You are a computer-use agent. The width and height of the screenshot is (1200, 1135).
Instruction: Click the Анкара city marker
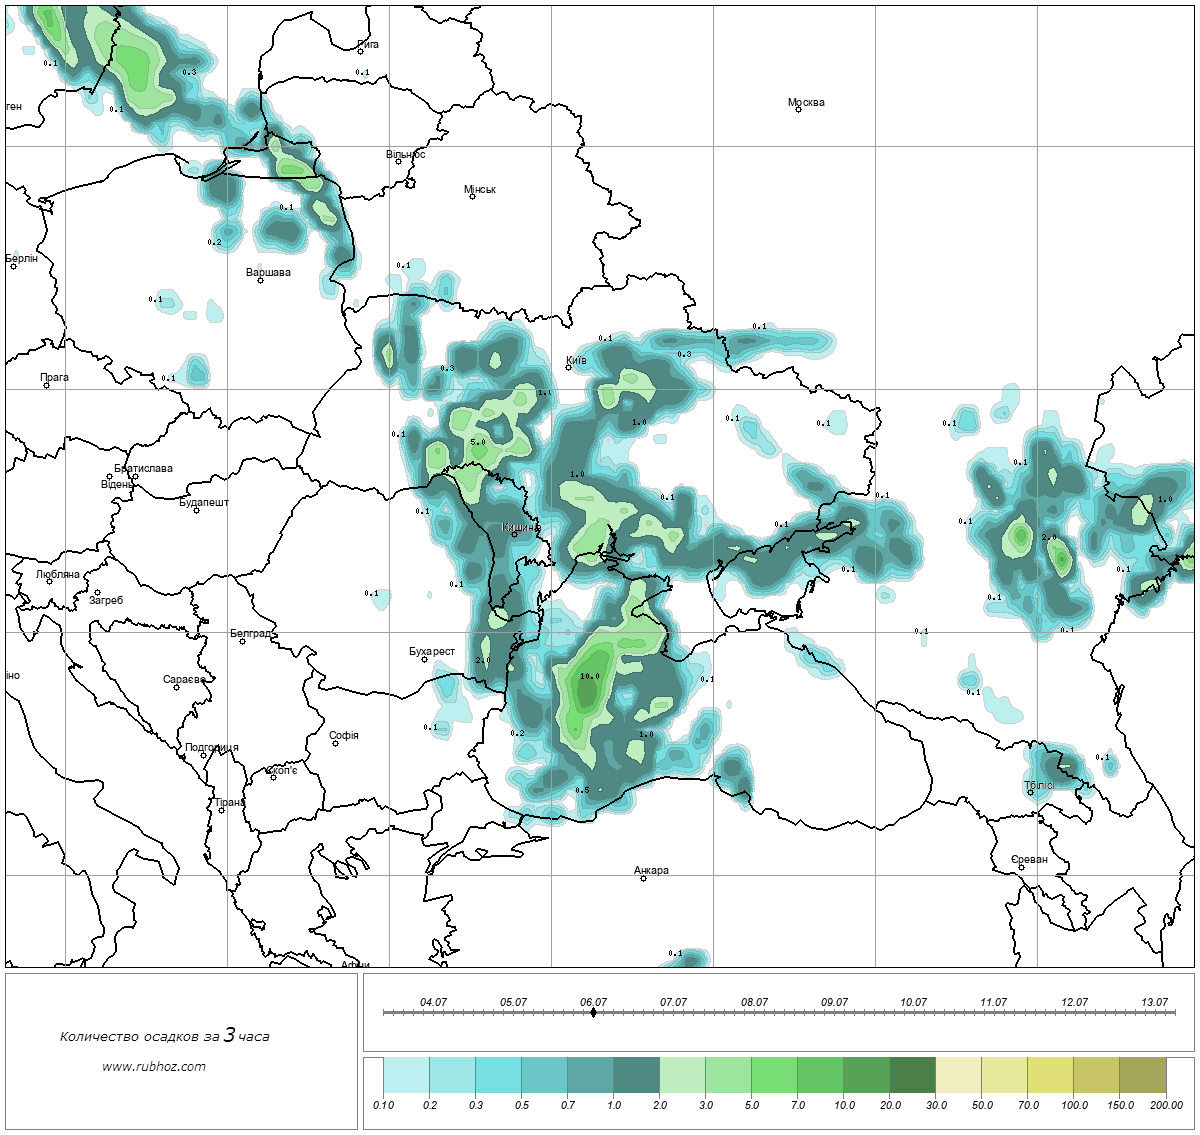pos(643,878)
